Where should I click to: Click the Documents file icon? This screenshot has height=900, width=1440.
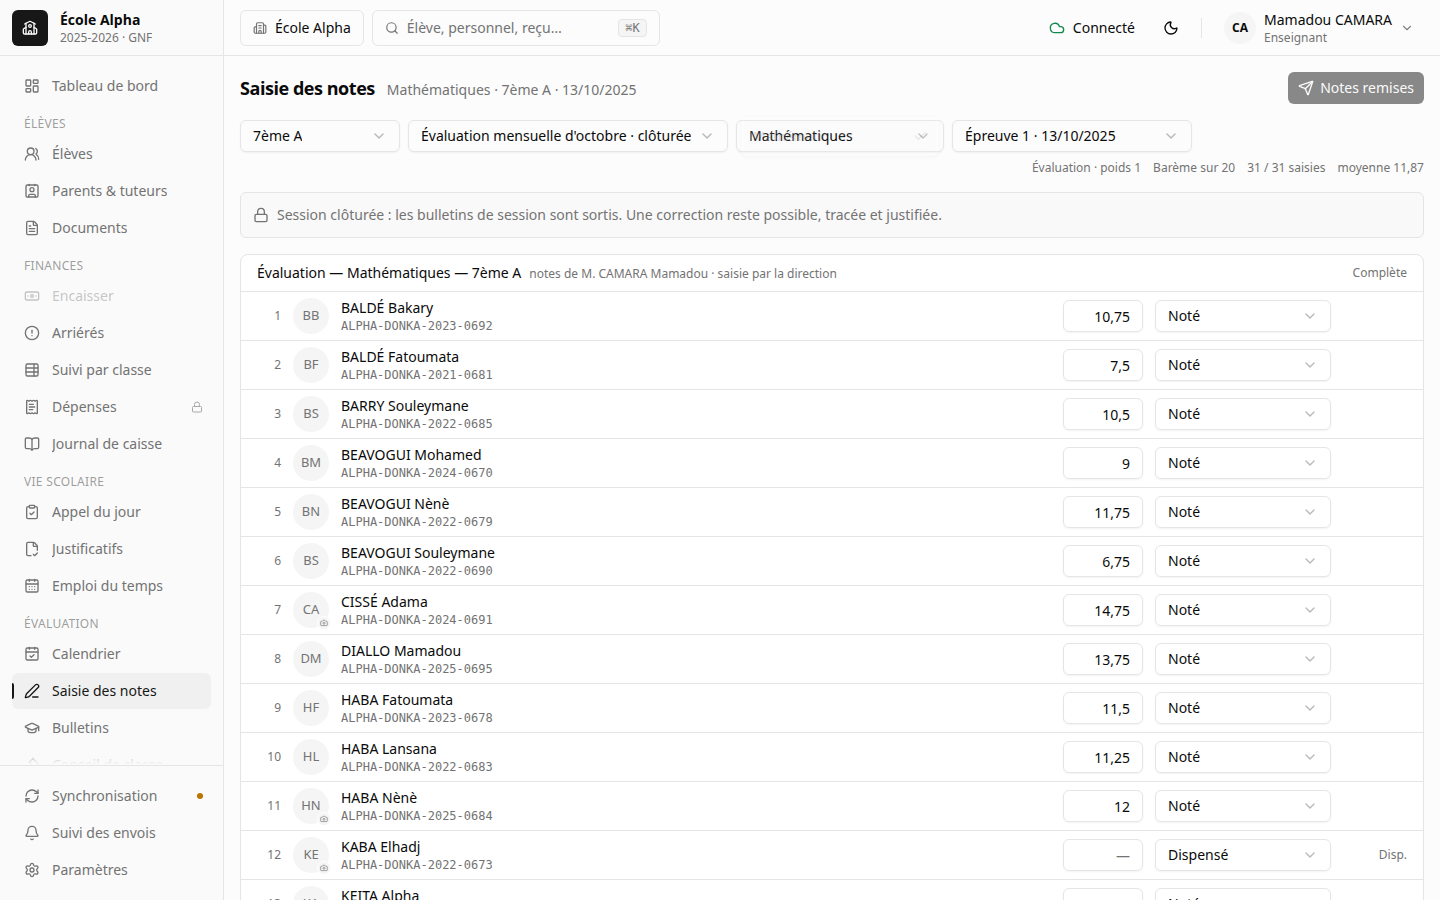[x=32, y=228]
